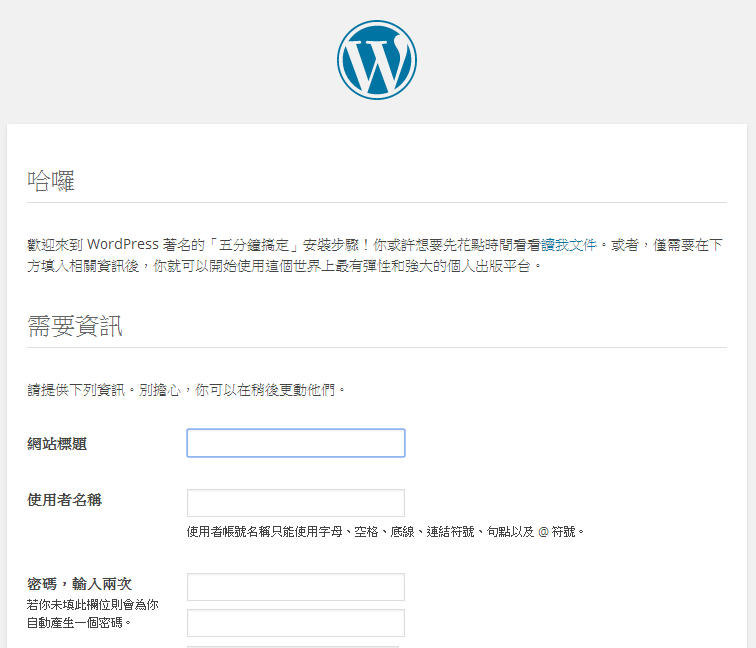Viewport: 756px width, 648px height.
Task: Click the username hint mentioning @ 符號
Action: pos(385,532)
